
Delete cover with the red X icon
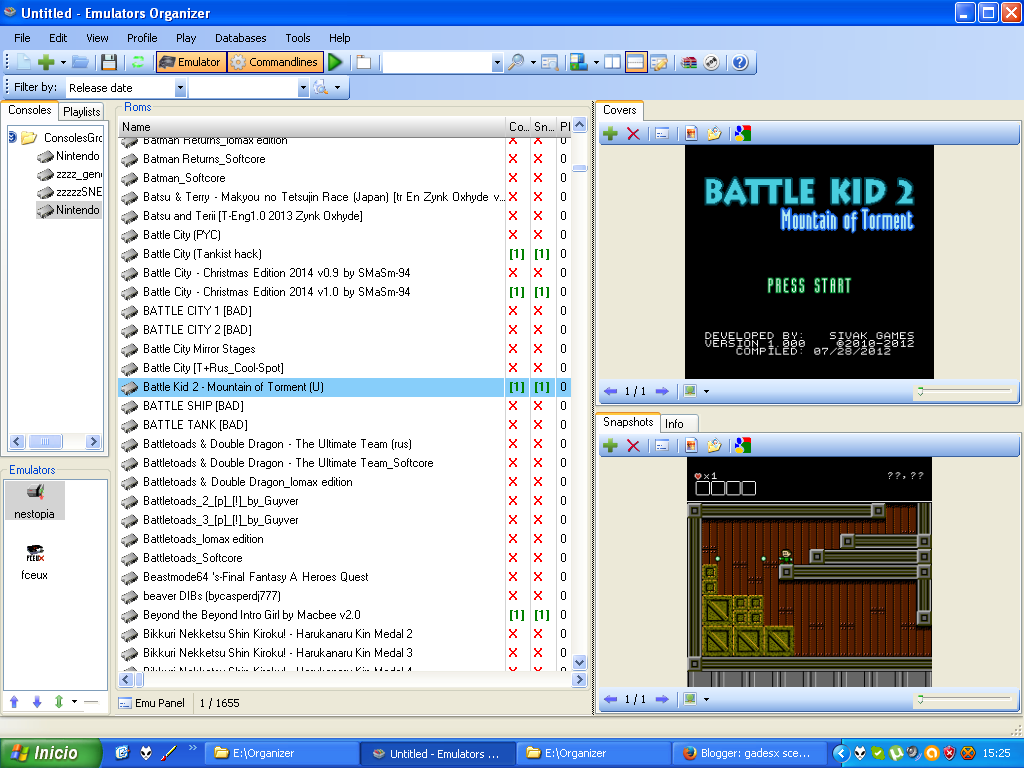pos(633,134)
